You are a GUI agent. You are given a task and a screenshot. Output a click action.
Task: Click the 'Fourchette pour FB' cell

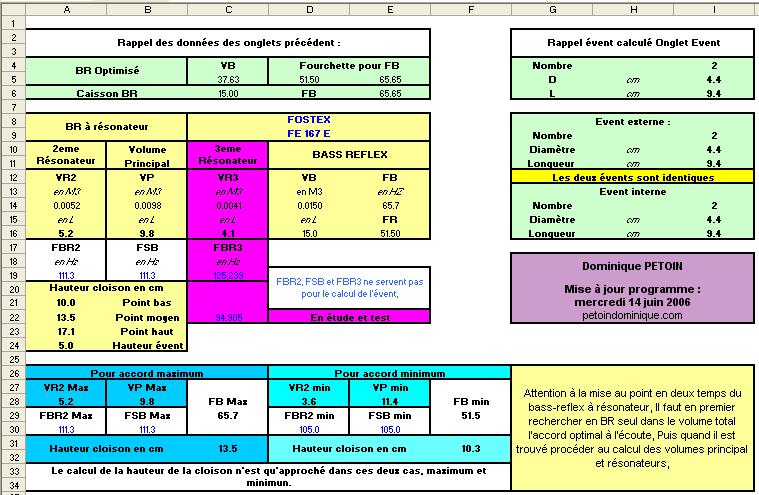(349, 65)
